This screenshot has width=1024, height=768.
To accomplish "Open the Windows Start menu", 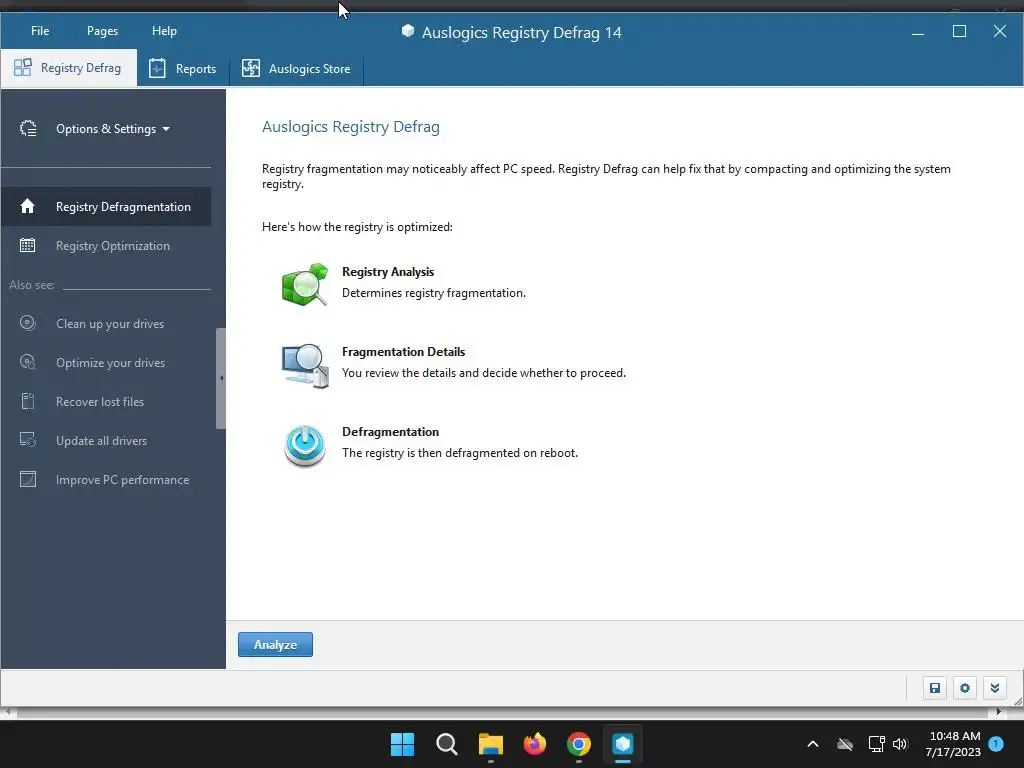I will pos(402,744).
